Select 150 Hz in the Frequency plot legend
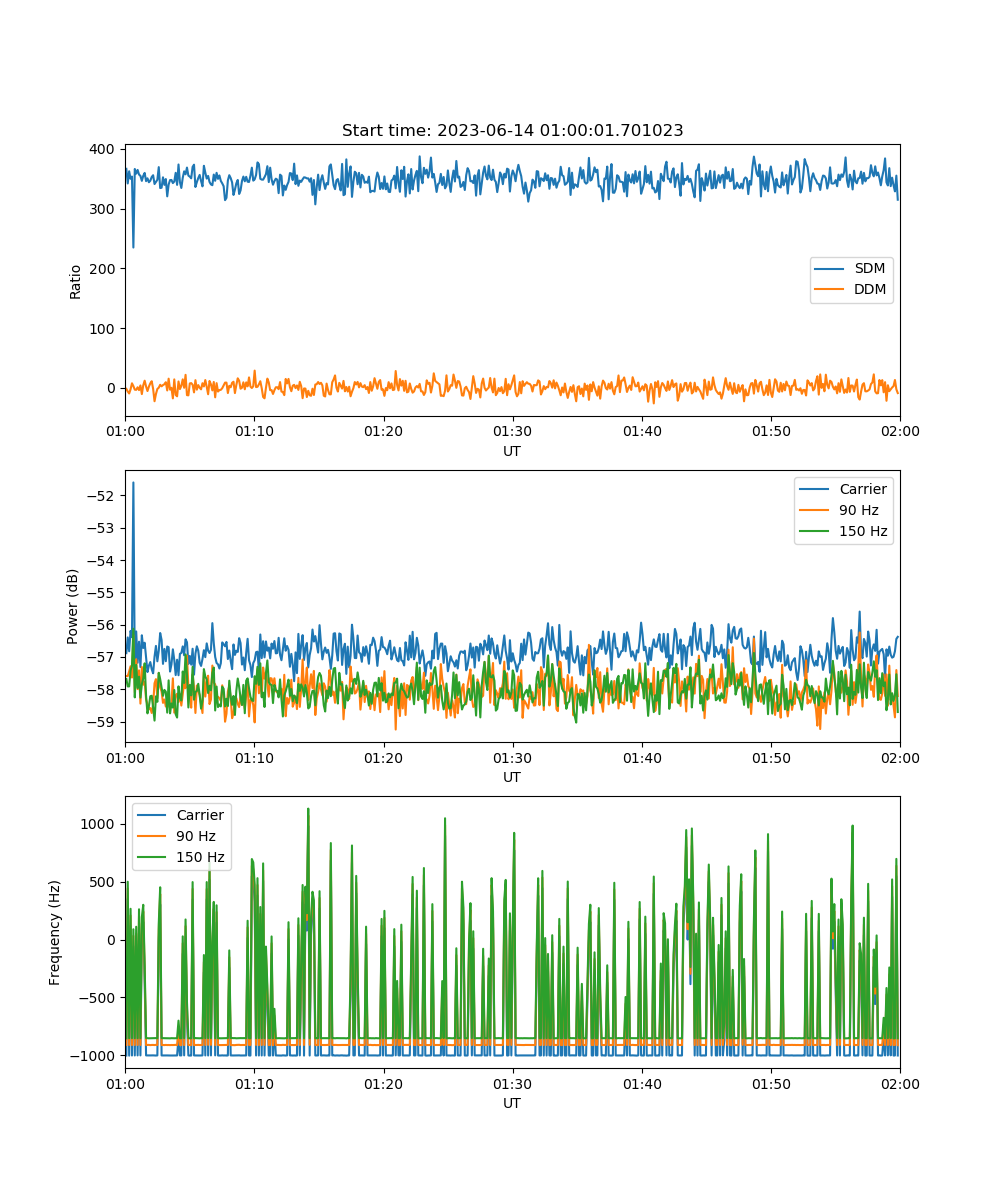The height and width of the screenshot is (1200, 1000). [x=181, y=857]
